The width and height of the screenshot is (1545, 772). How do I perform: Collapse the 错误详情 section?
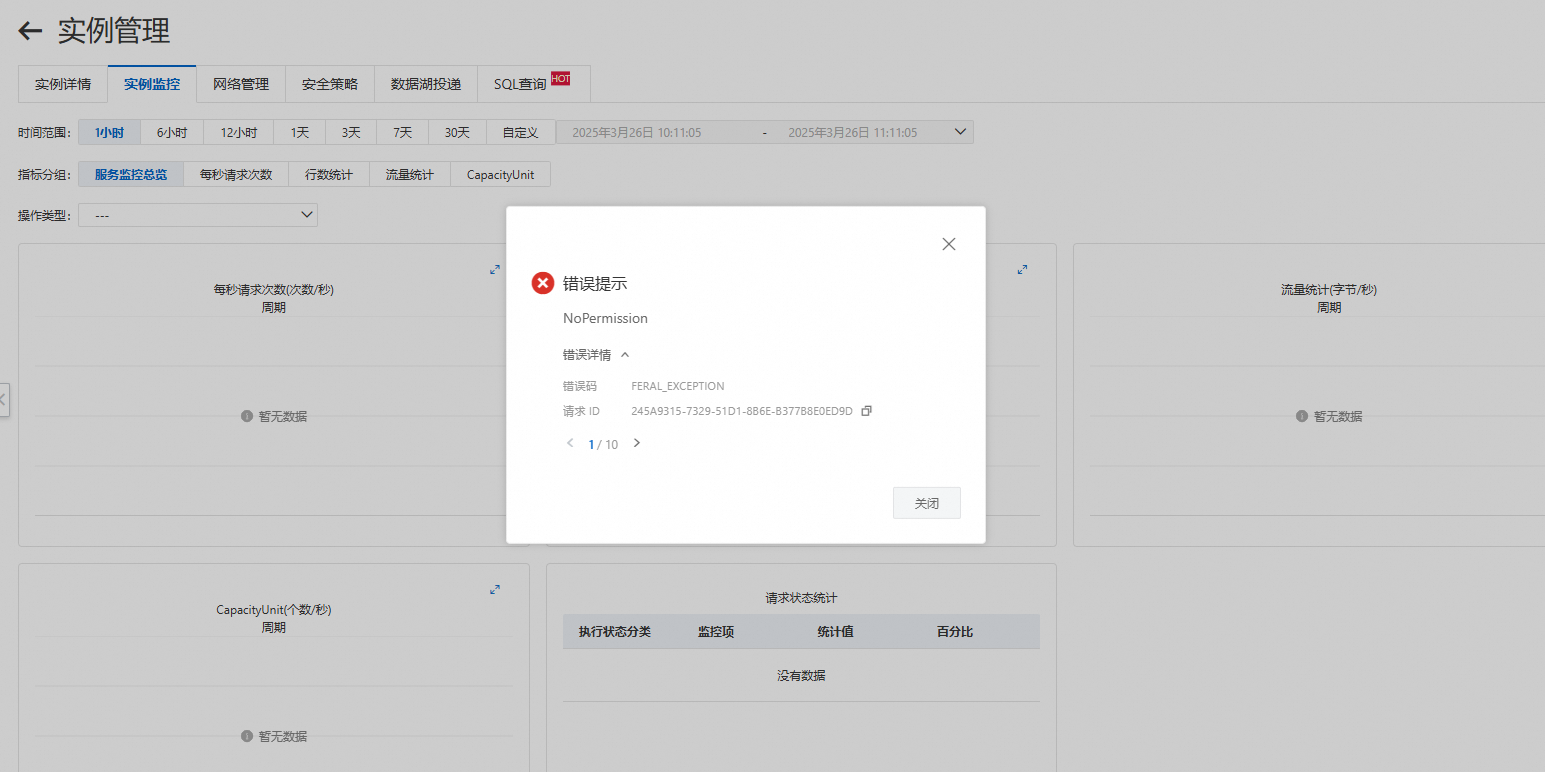pos(596,355)
